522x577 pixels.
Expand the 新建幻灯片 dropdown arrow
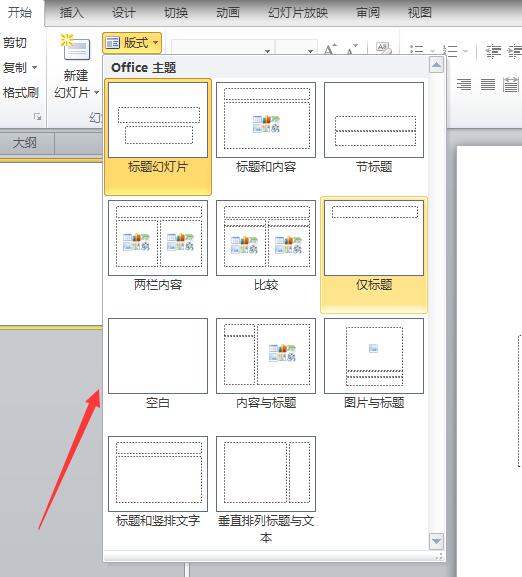coord(96,92)
